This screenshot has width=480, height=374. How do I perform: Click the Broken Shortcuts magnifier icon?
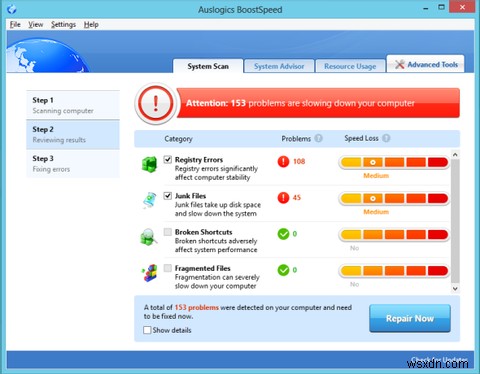(149, 237)
